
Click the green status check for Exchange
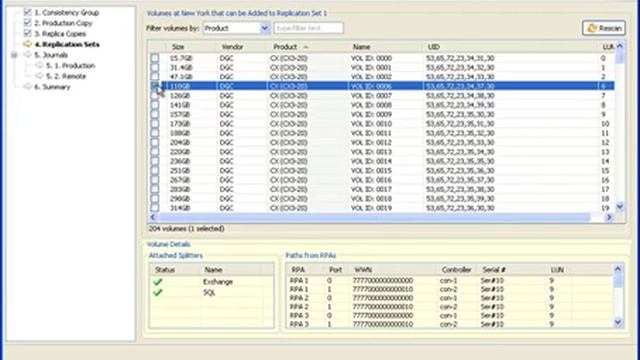coord(158,282)
